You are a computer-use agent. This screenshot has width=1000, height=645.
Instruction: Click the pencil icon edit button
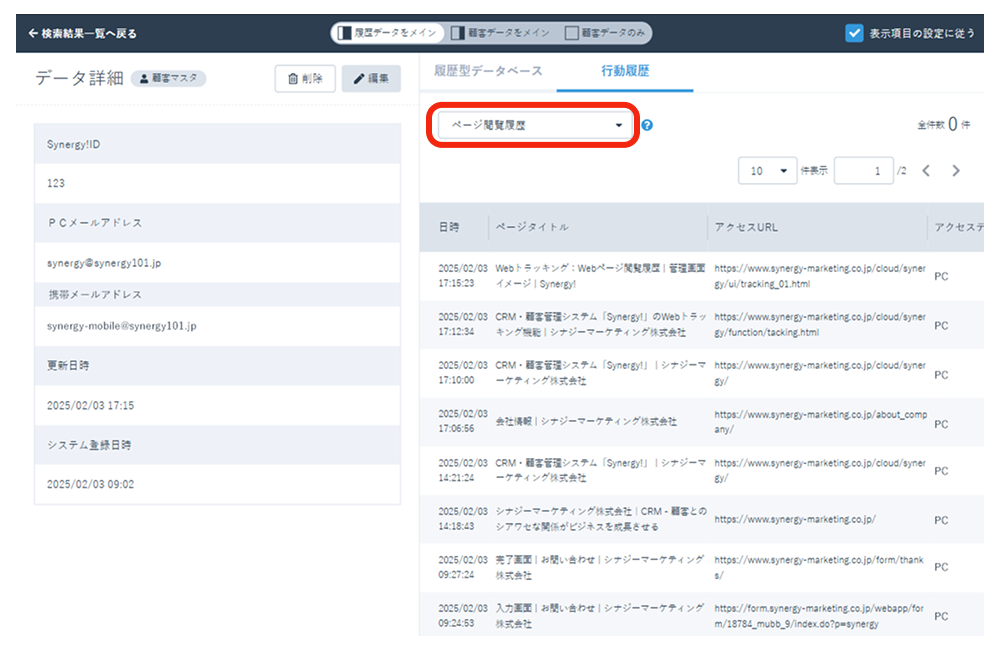tap(371, 79)
